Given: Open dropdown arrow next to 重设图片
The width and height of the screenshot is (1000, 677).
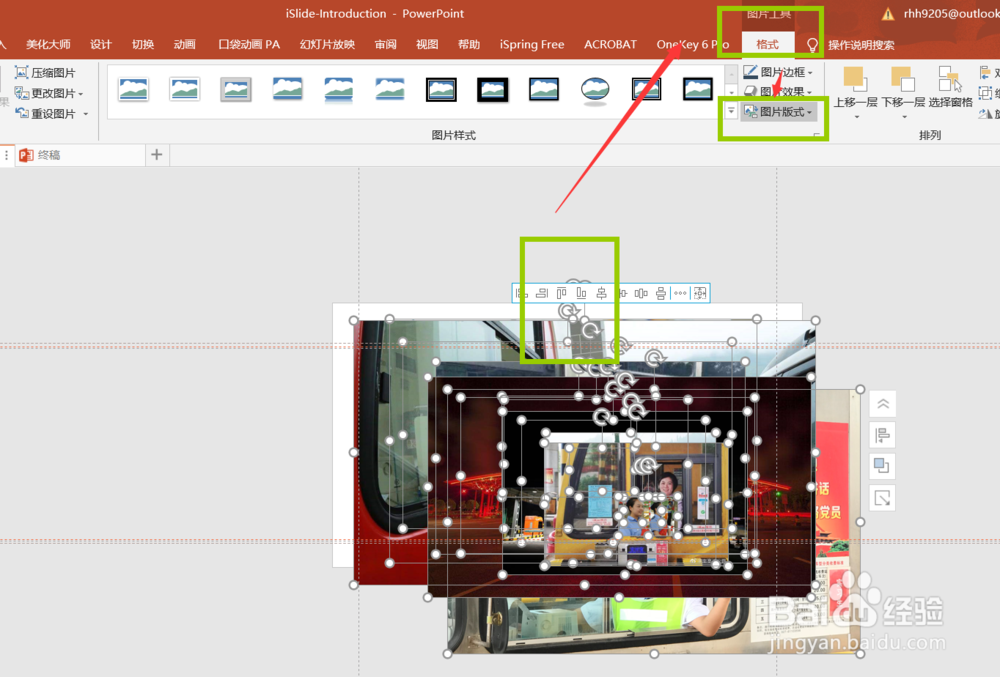Looking at the screenshot, I should pyautogui.click(x=85, y=114).
